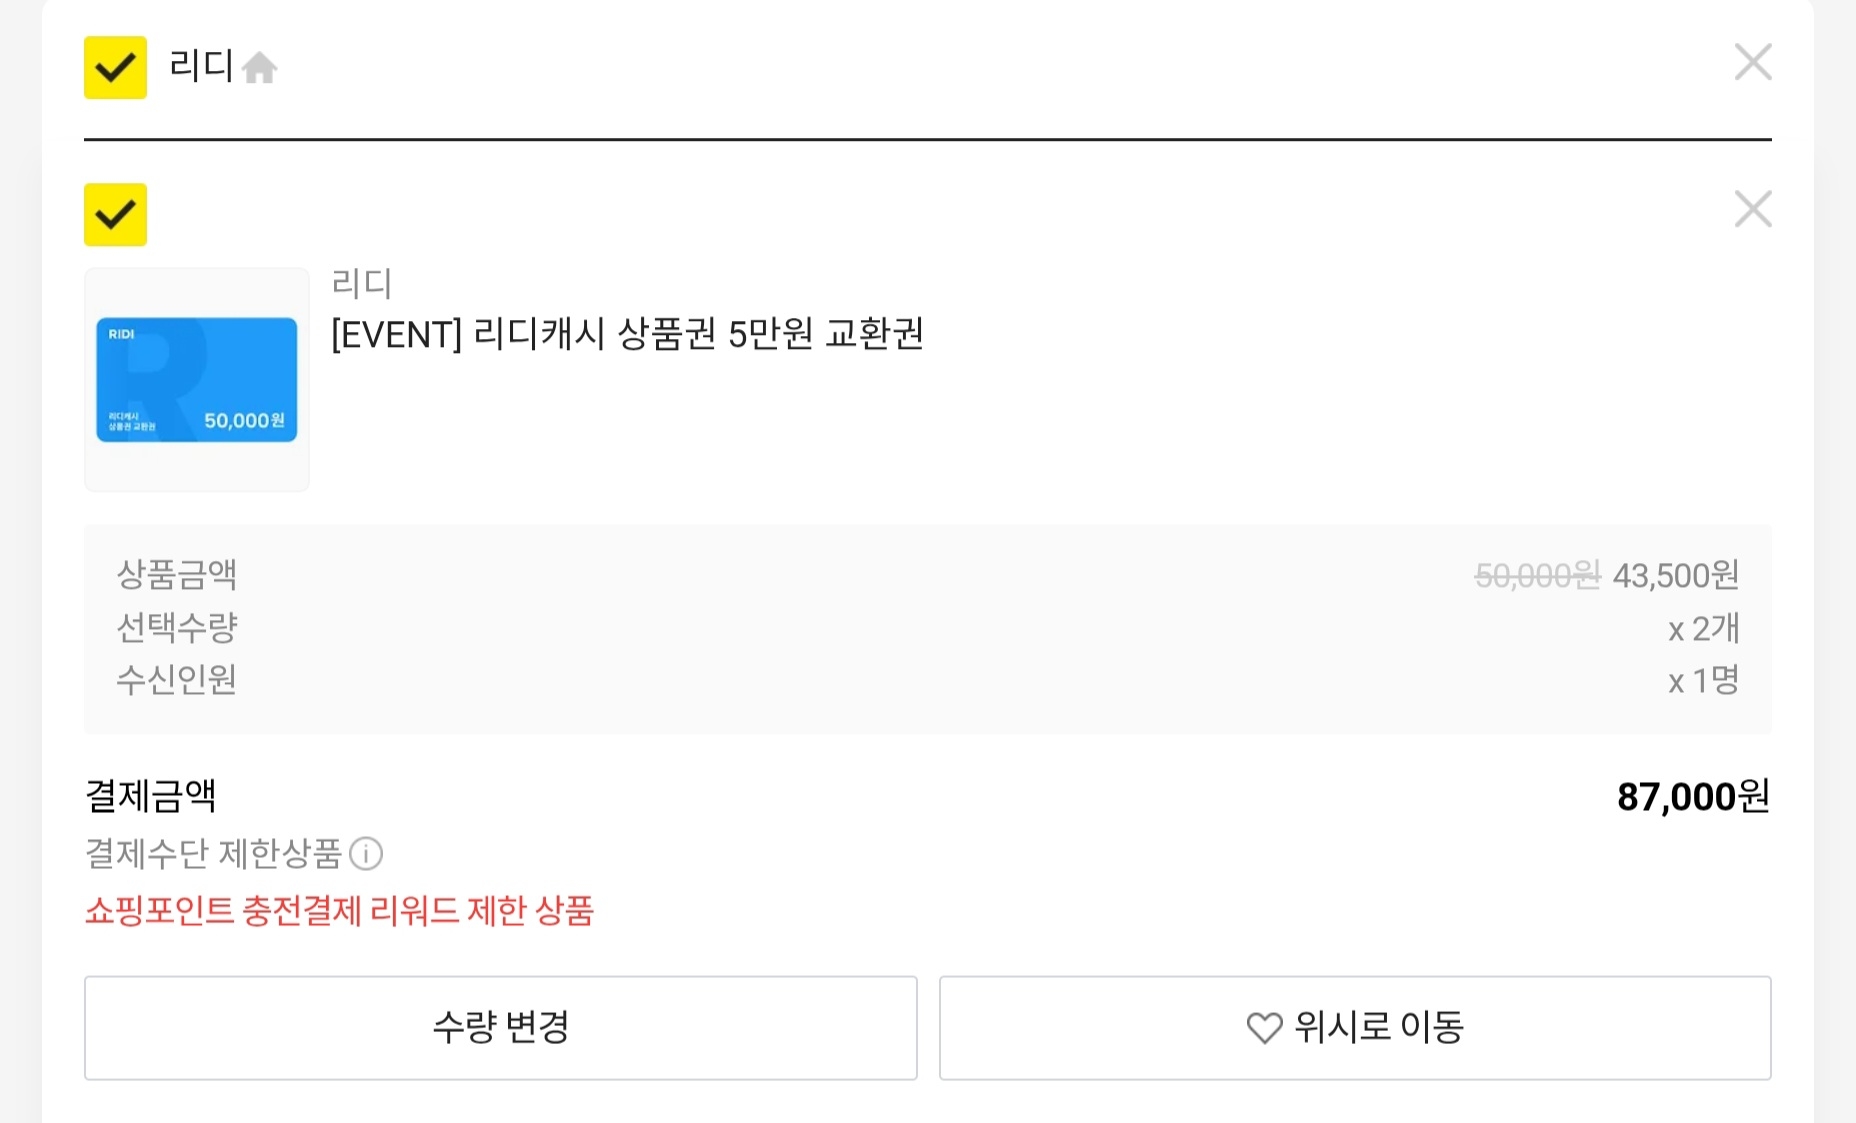
Task: Click the 결제수단 제한상품 label
Action: (x=213, y=854)
